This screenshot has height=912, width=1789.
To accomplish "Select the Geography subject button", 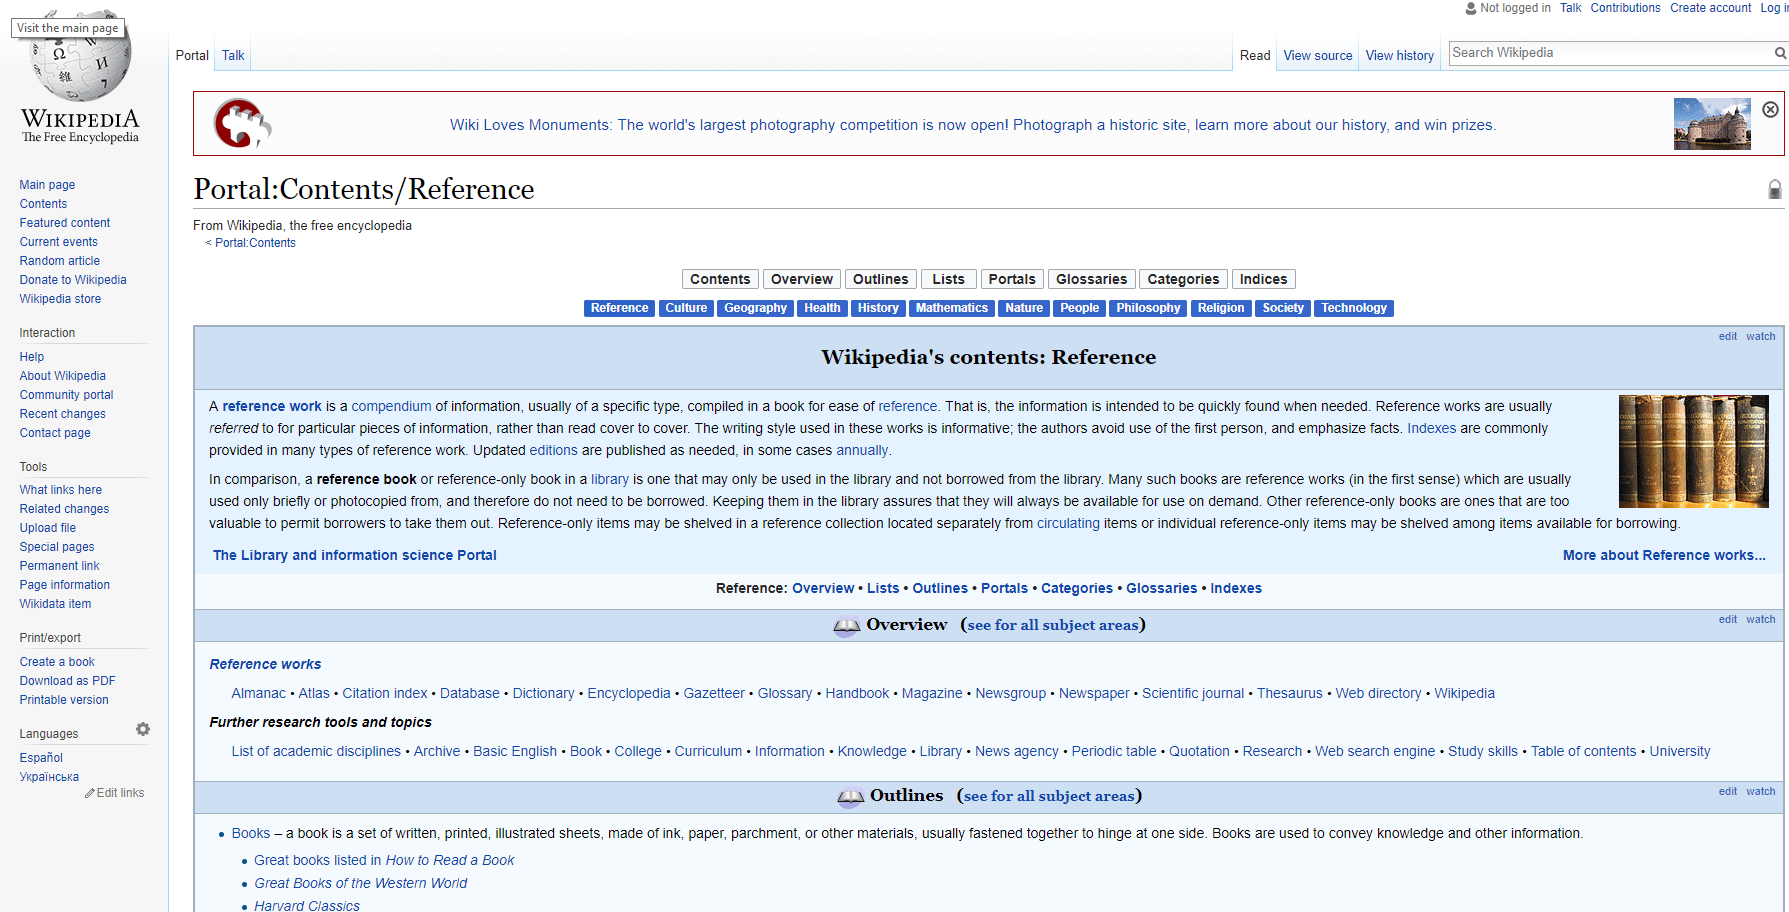I will 755,308.
